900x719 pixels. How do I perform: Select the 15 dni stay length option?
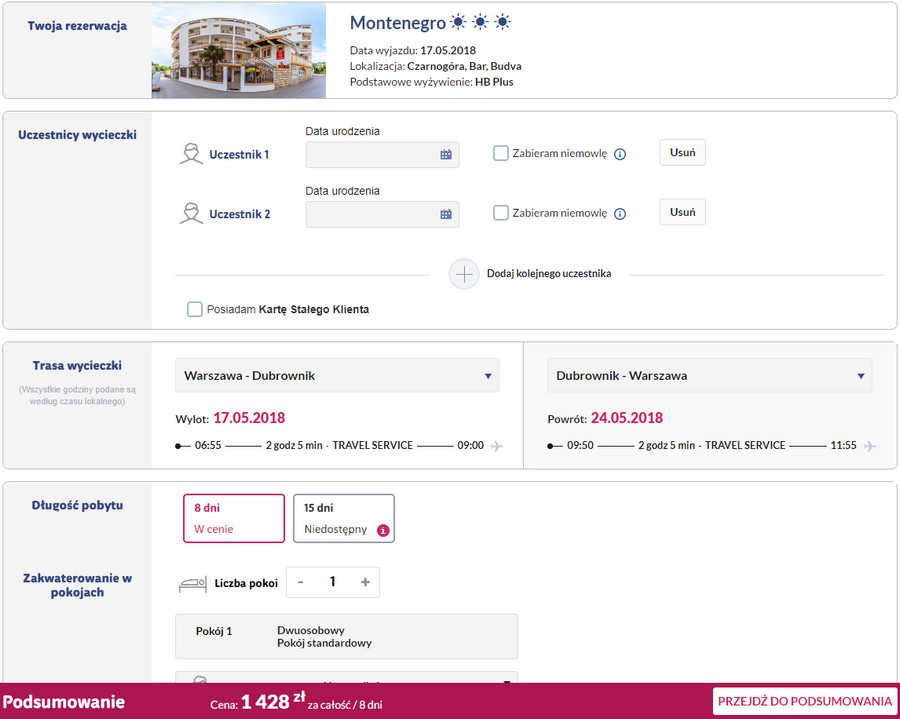pyautogui.click(x=344, y=518)
